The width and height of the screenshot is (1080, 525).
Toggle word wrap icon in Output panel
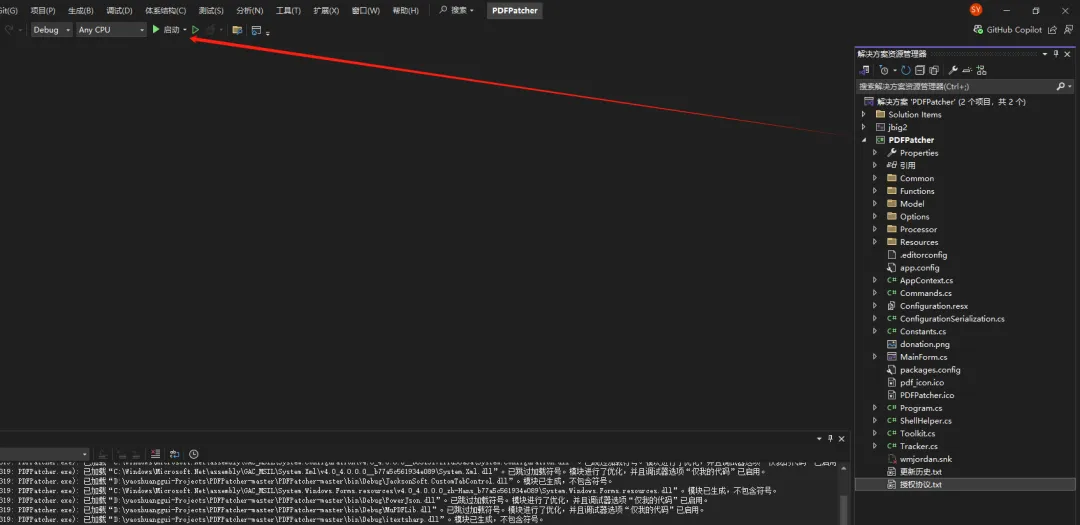click(175, 454)
